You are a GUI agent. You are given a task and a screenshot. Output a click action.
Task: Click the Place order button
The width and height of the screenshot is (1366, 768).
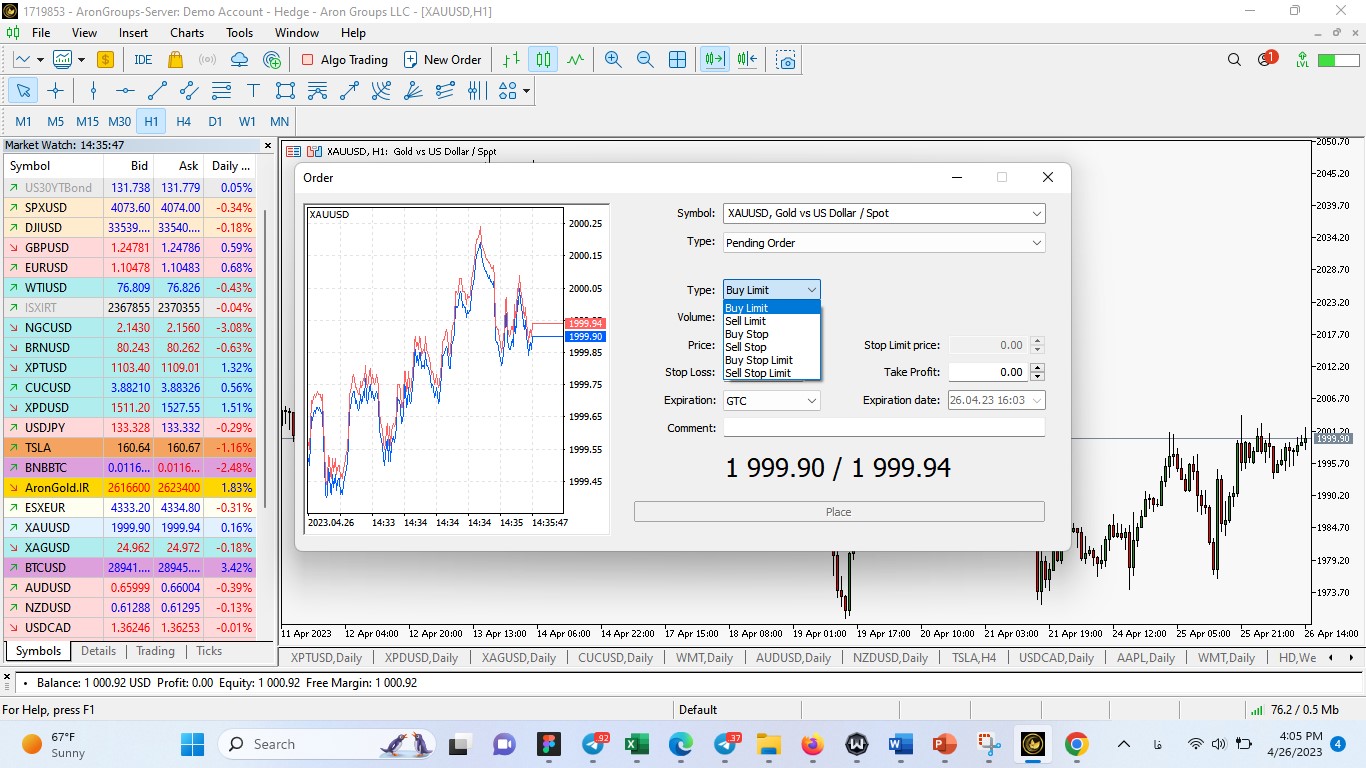point(839,512)
